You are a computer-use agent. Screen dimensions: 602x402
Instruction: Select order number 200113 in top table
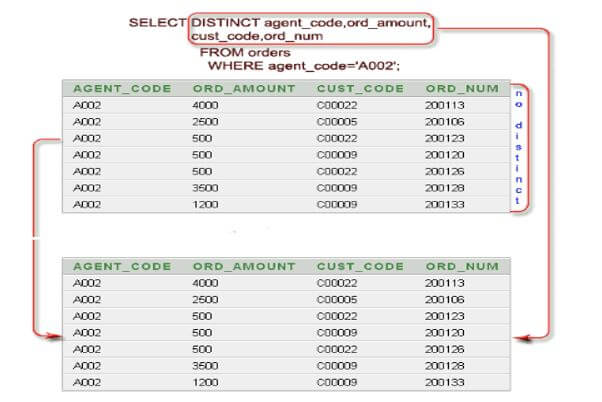point(442,104)
